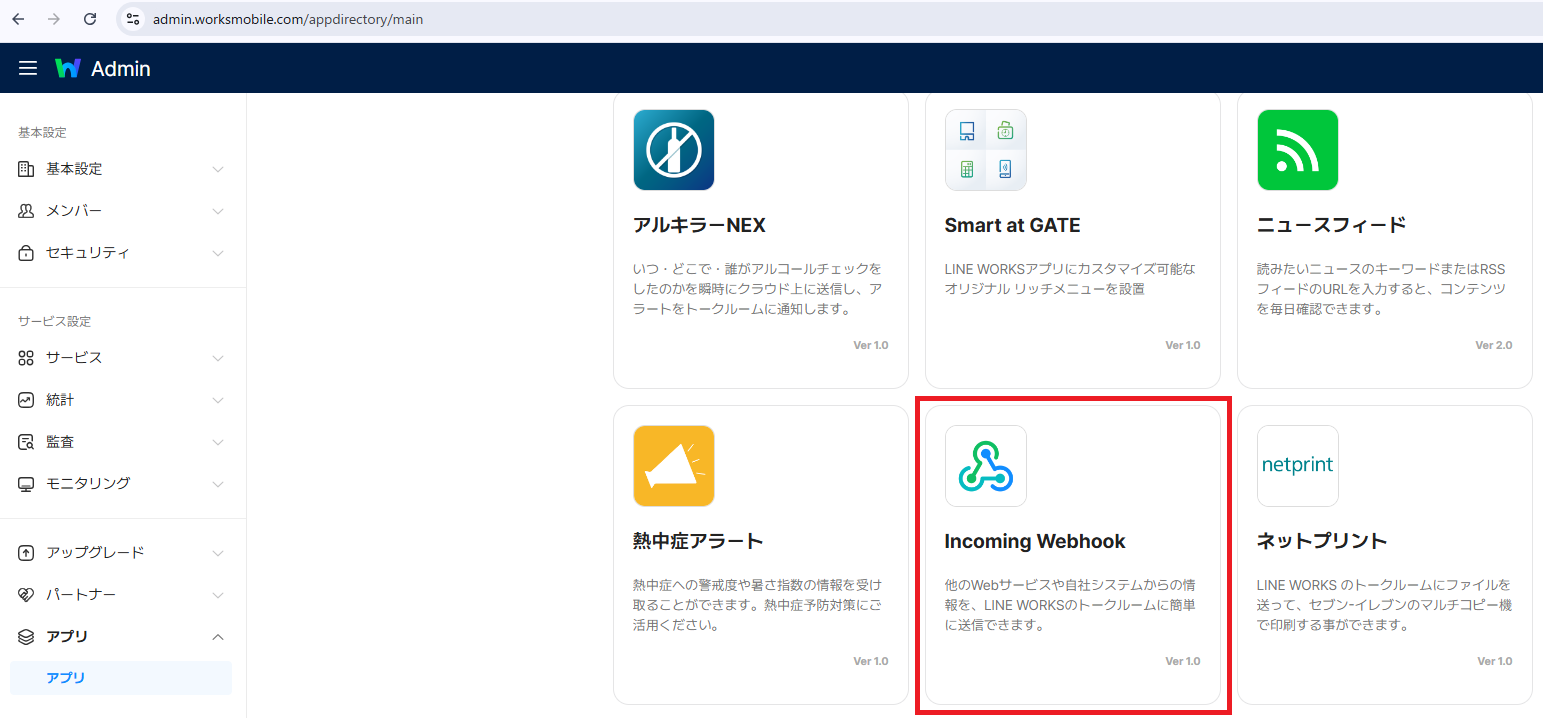
Task: Click the Incoming Webhook app icon
Action: 986,466
